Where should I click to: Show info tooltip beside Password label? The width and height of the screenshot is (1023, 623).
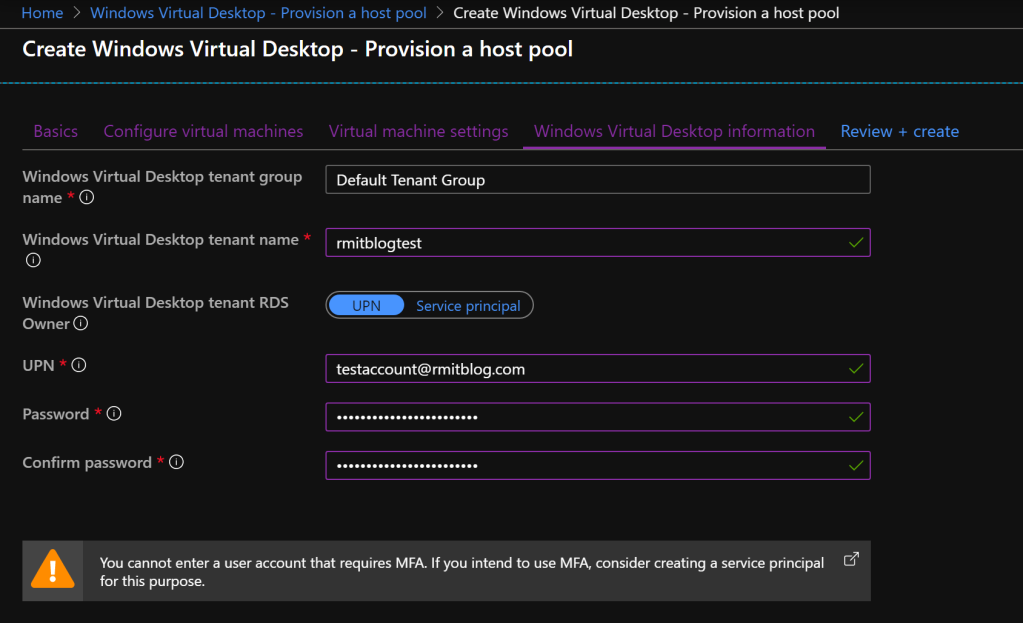(x=114, y=414)
